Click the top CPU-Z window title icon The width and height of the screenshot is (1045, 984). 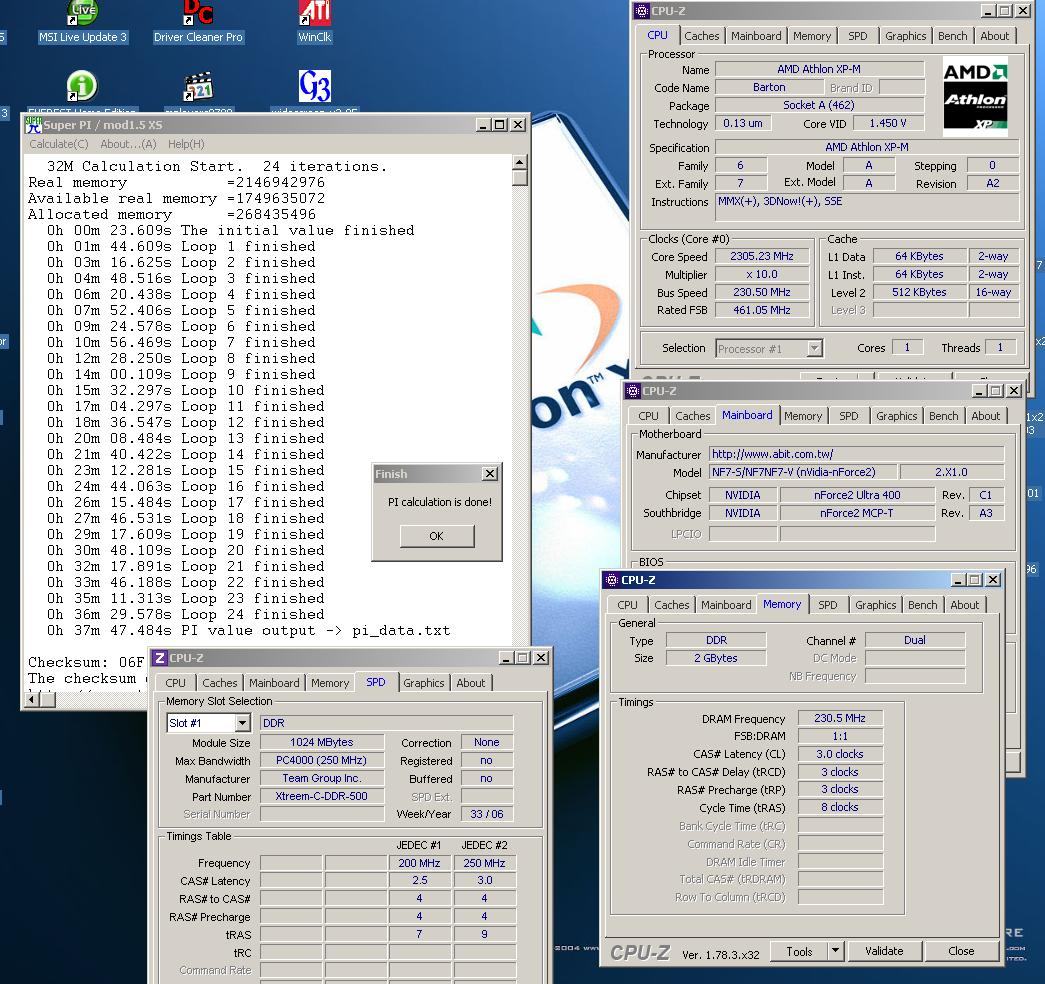[x=642, y=11]
